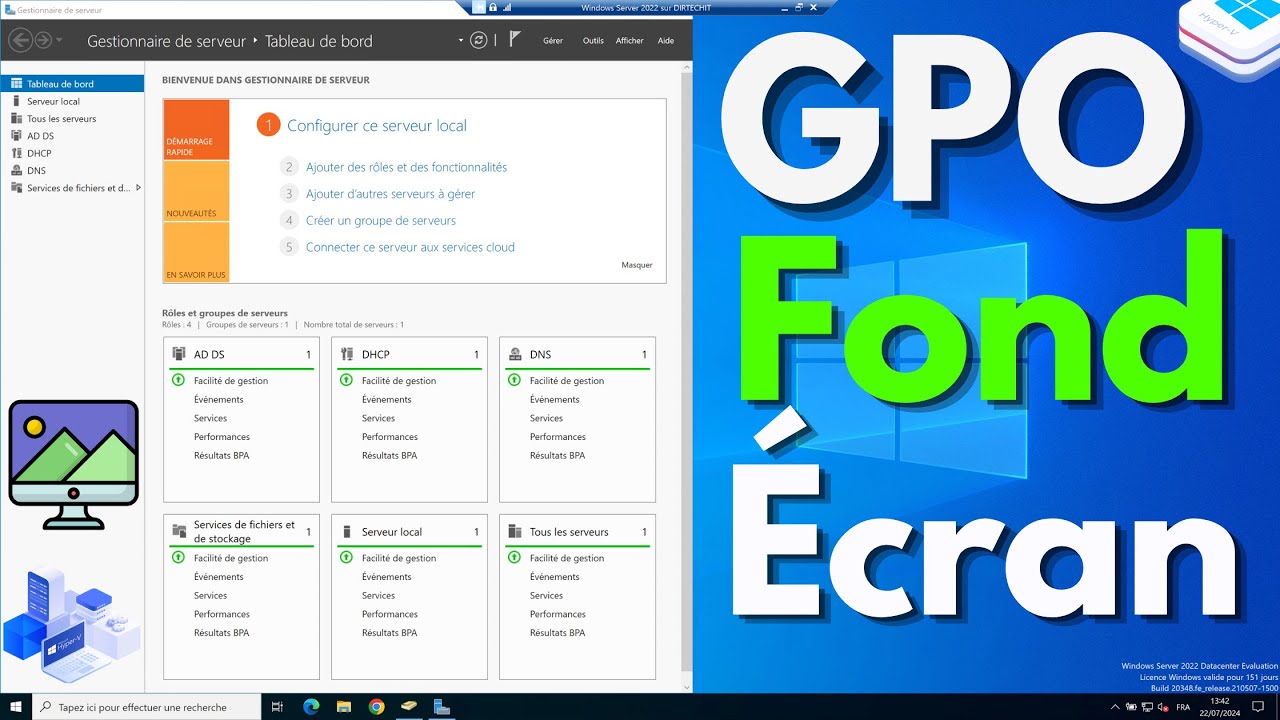This screenshot has height=720, width=1280.
Task: Click the FRA language indicator
Action: pyautogui.click(x=1183, y=707)
